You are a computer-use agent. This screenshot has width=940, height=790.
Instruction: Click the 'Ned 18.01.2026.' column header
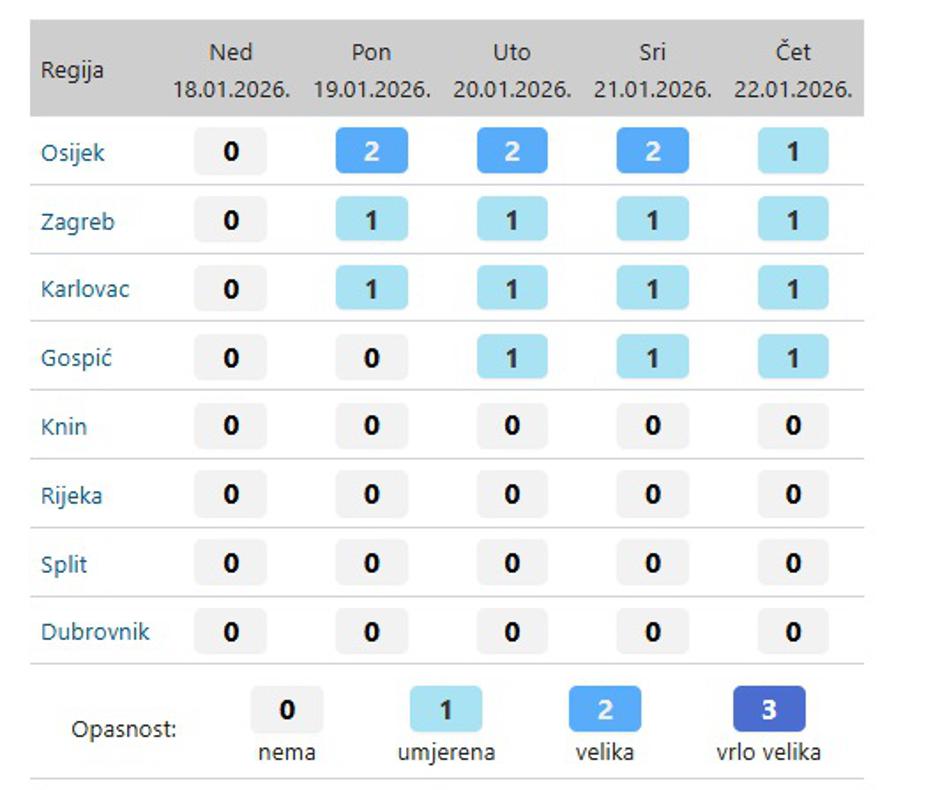tap(231, 70)
